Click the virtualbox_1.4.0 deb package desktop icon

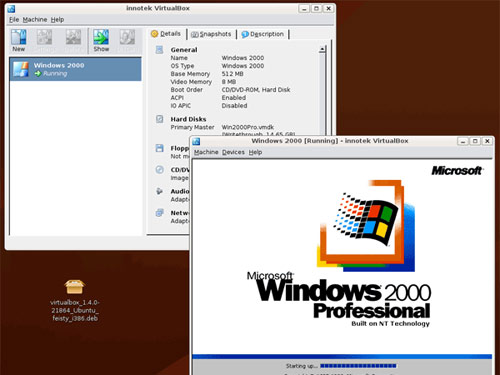(x=75, y=300)
